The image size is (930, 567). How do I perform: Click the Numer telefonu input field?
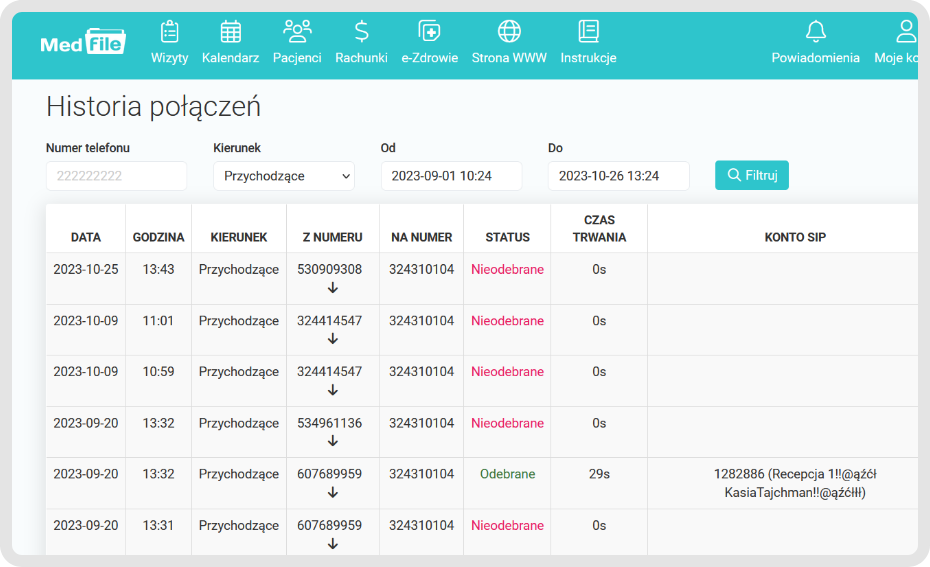pyautogui.click(x=116, y=176)
